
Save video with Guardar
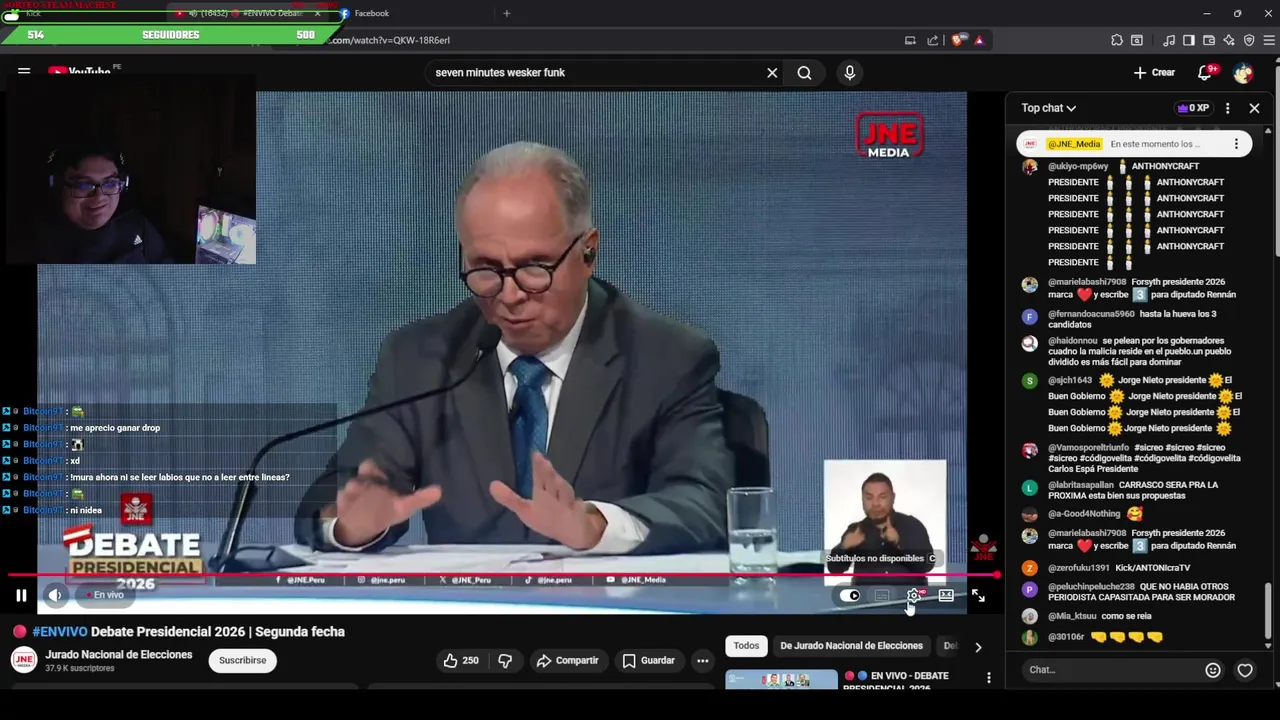coord(649,660)
